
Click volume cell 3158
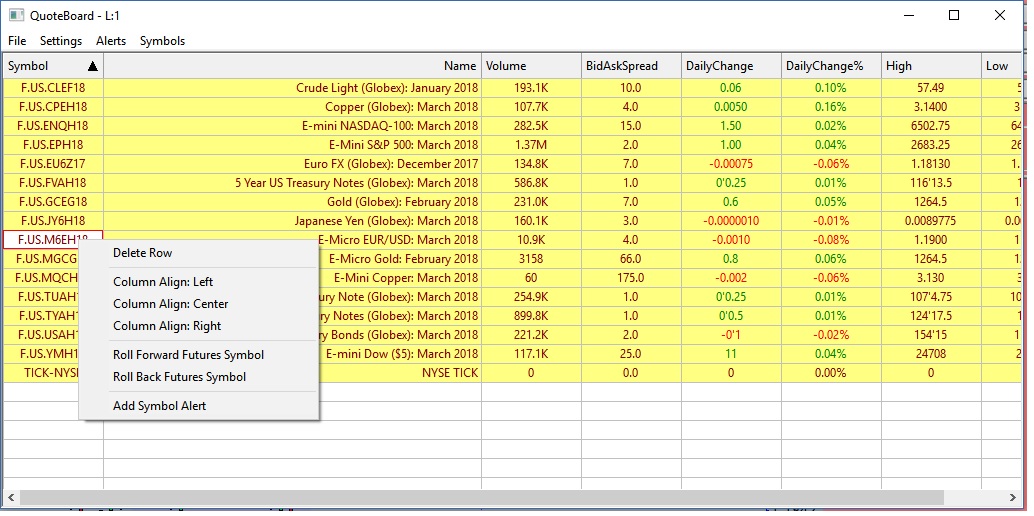532,259
